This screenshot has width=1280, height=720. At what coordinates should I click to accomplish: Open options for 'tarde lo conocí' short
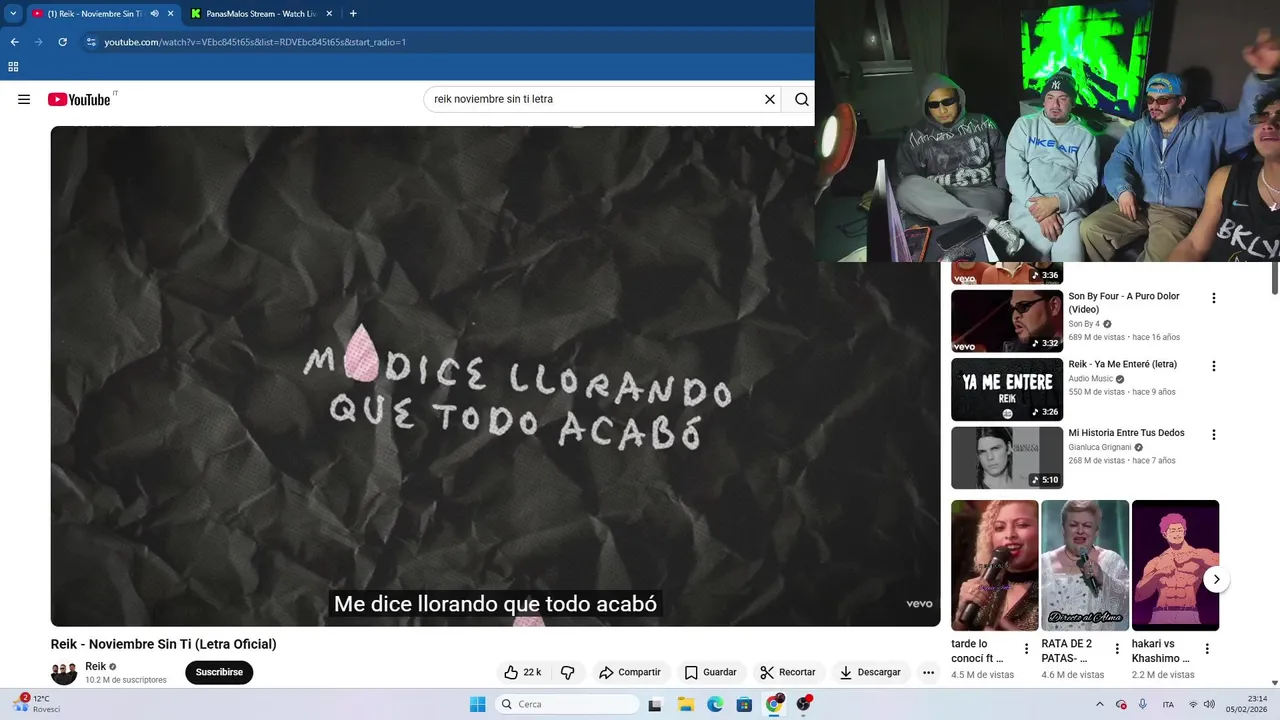[1026, 649]
